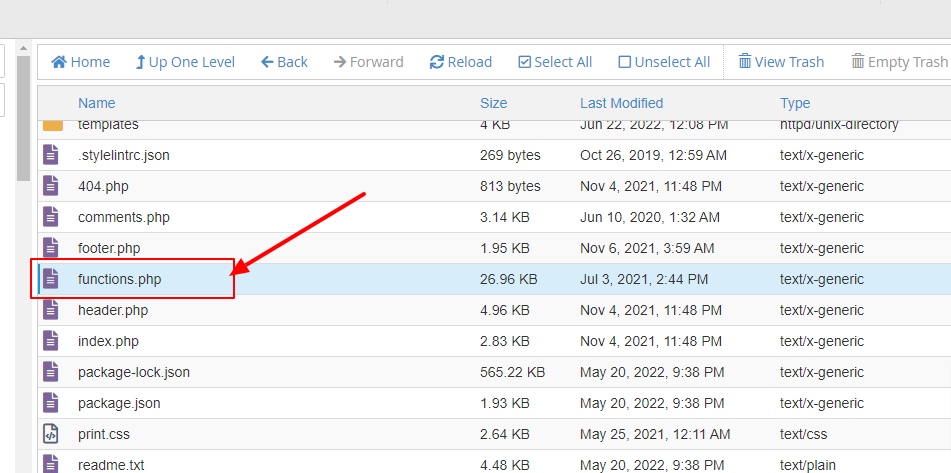951x473 pixels.
Task: Reload the file list
Action: pos(461,62)
